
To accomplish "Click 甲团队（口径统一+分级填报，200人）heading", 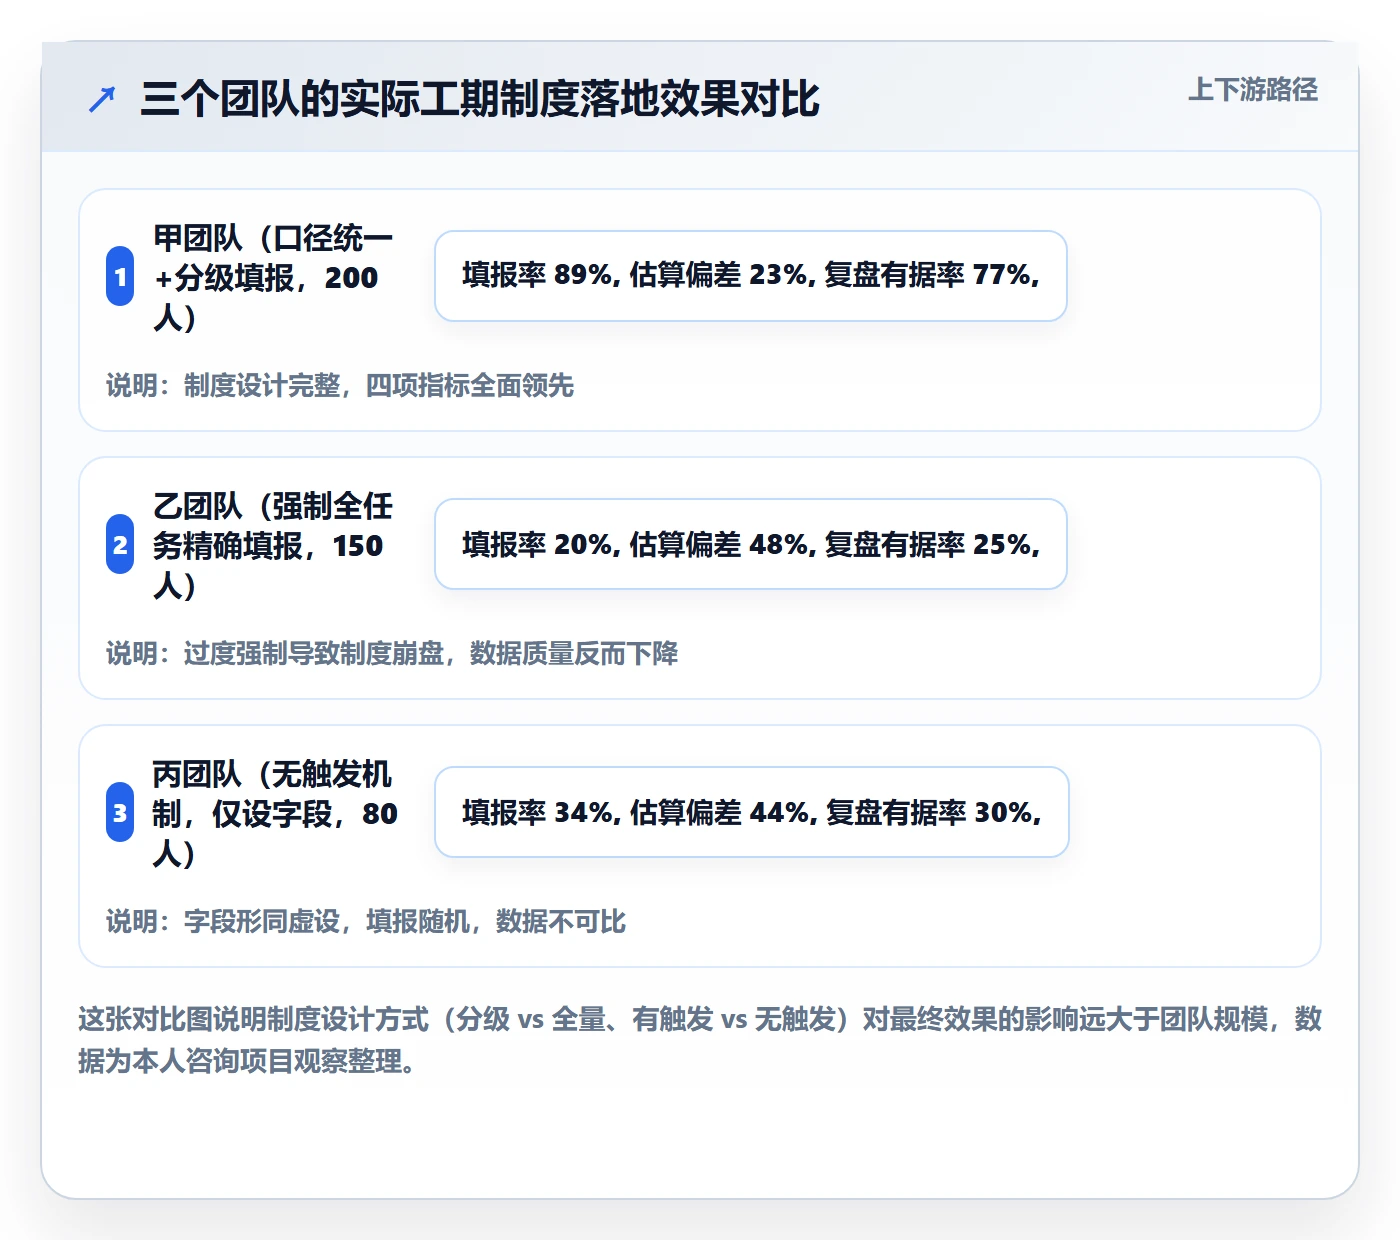I will point(273,277).
